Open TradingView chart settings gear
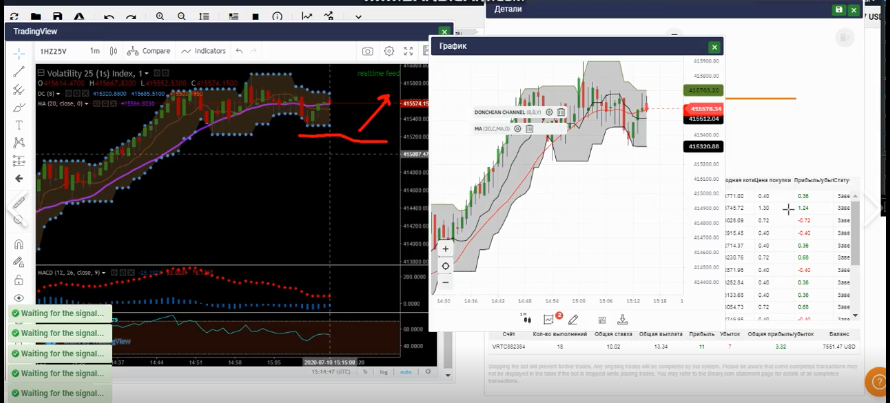 [x=389, y=51]
